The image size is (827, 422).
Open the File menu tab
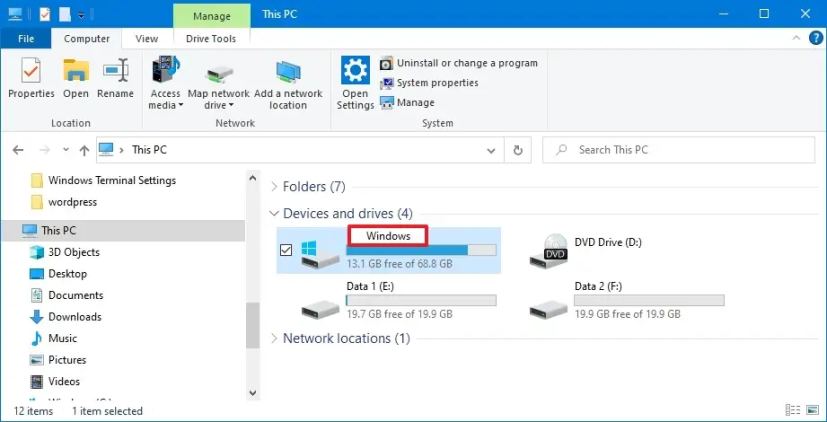pyautogui.click(x=26, y=39)
